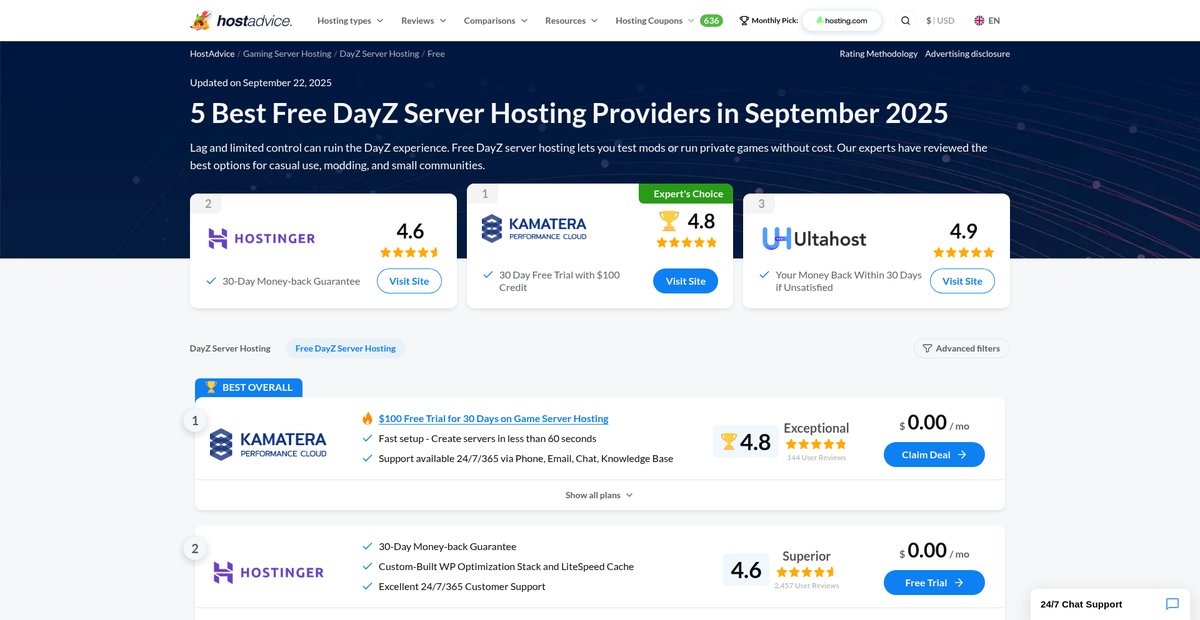Click Ultahost's star rating in top card

click(963, 252)
